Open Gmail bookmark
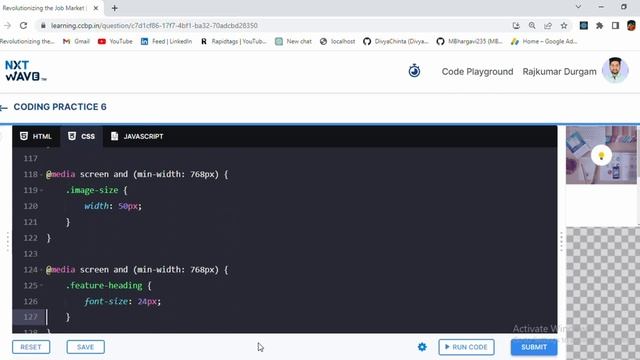640x360 pixels. (x=76, y=41)
